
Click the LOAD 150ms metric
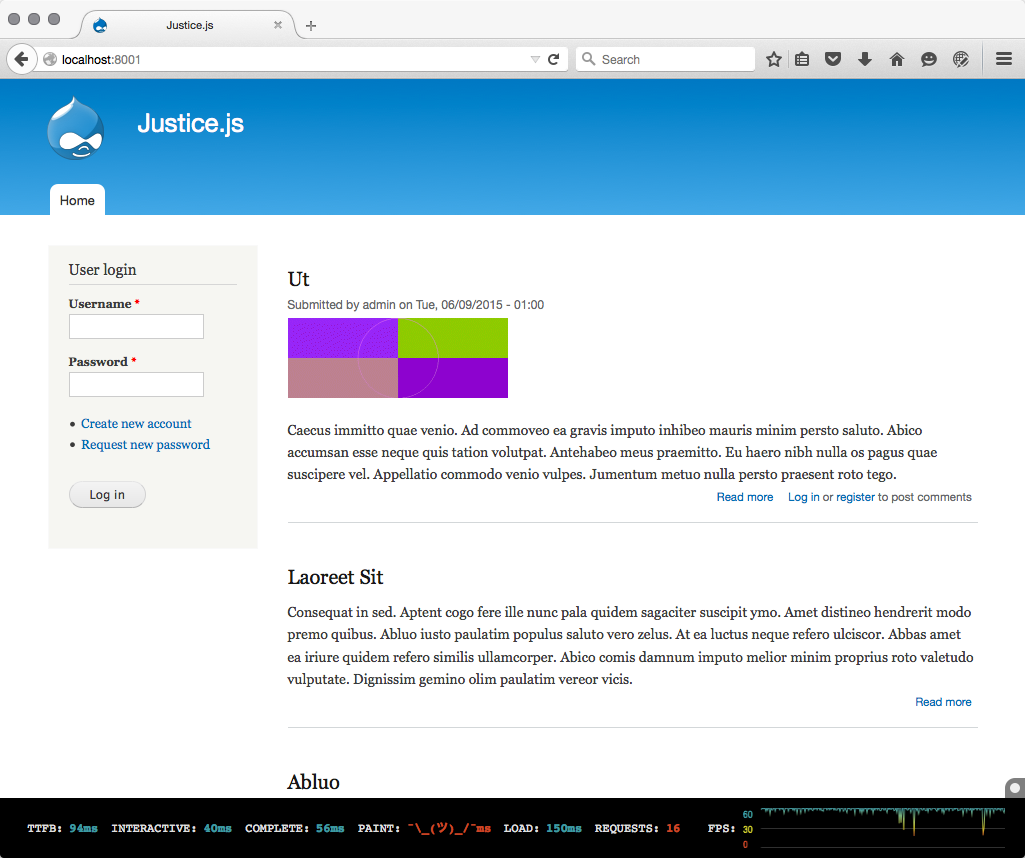[x=542, y=828]
